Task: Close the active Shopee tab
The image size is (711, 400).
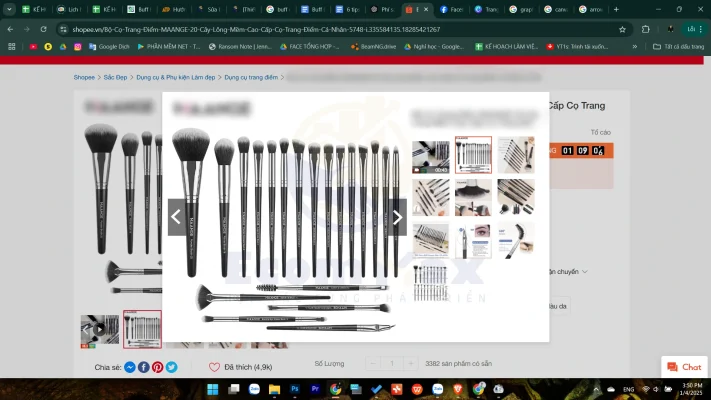Action: tap(426, 9)
